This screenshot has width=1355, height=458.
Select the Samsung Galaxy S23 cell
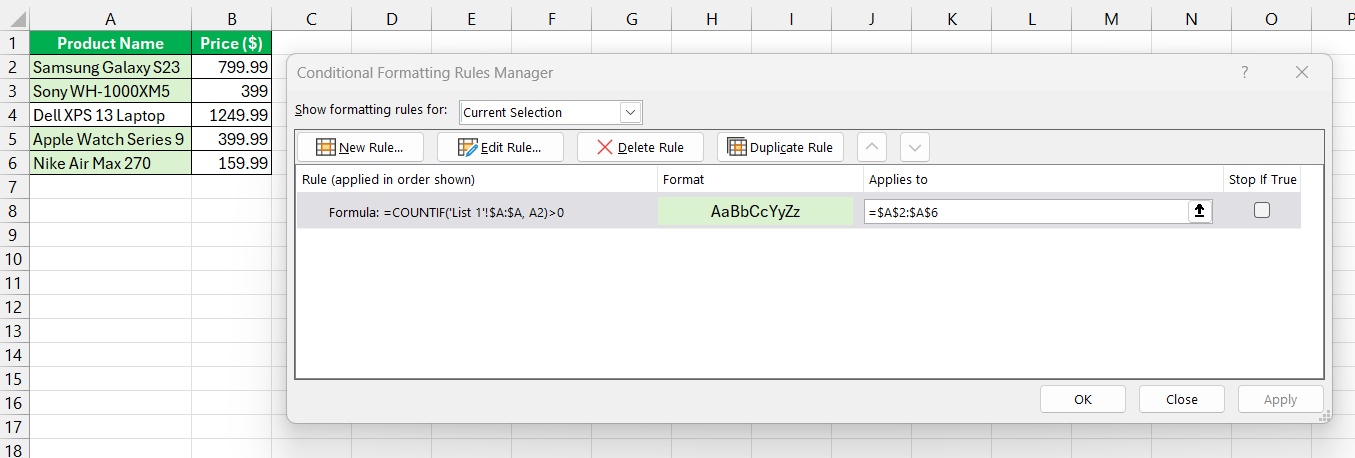[110, 67]
